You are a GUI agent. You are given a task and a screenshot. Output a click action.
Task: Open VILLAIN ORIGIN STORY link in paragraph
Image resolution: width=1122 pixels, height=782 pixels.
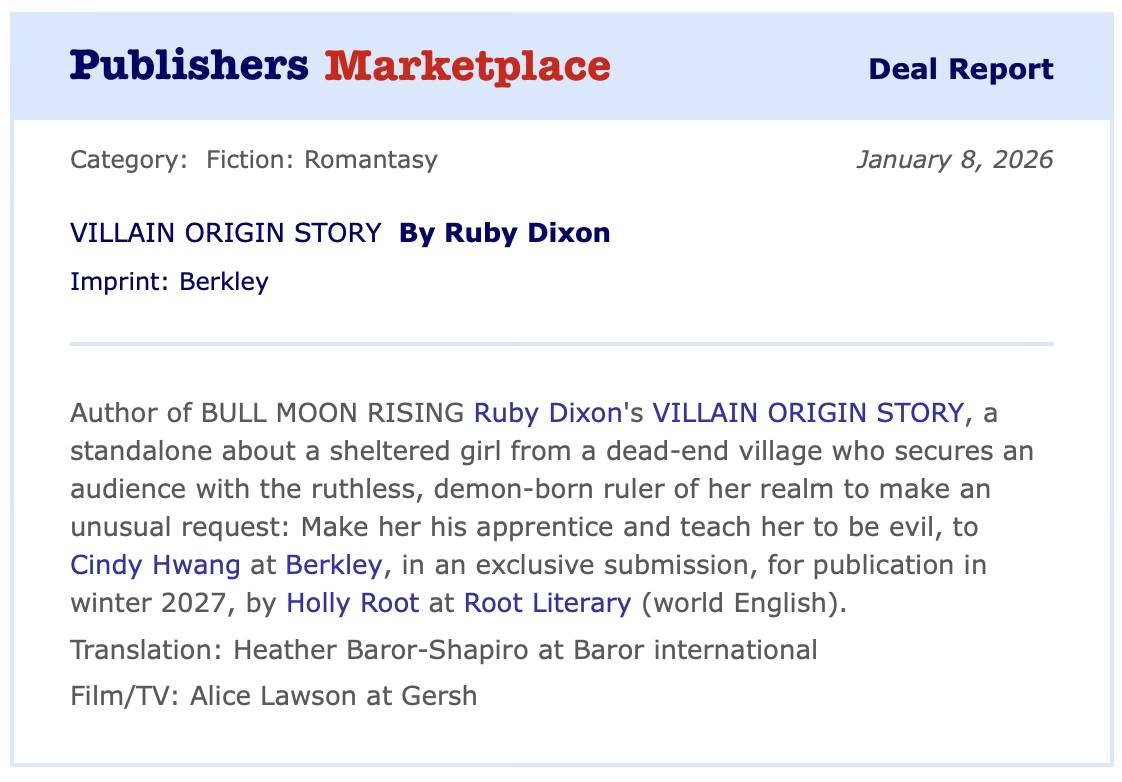808,412
